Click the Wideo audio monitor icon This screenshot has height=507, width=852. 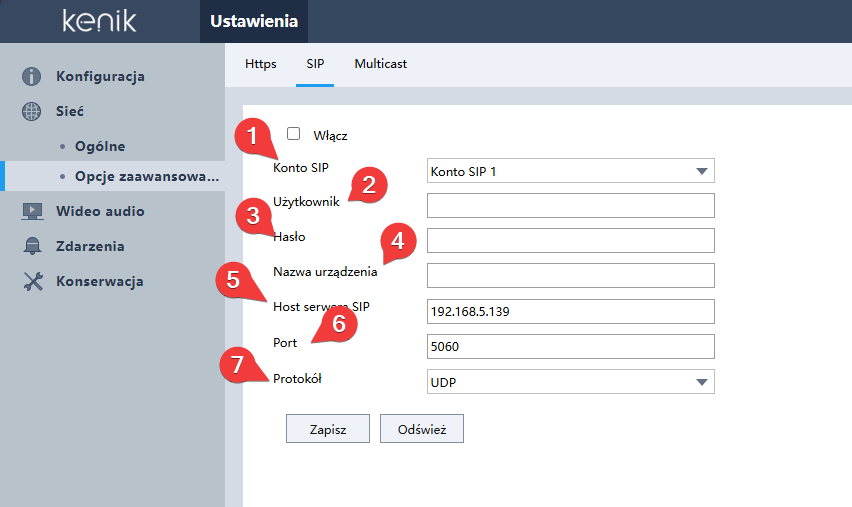(32, 211)
